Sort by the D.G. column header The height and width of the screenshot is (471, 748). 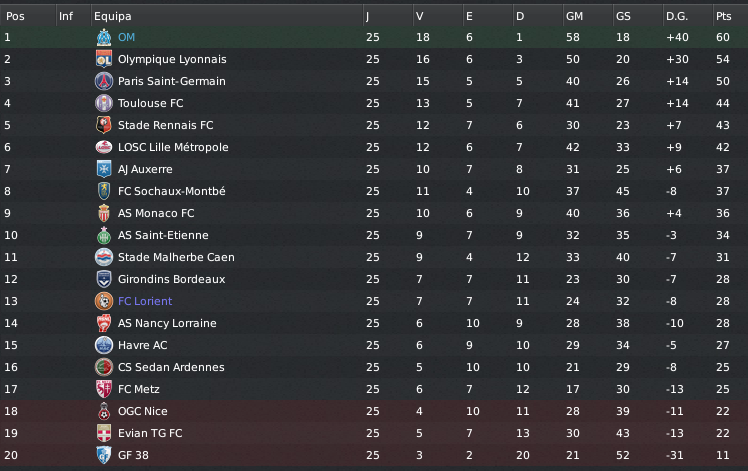[x=677, y=16]
